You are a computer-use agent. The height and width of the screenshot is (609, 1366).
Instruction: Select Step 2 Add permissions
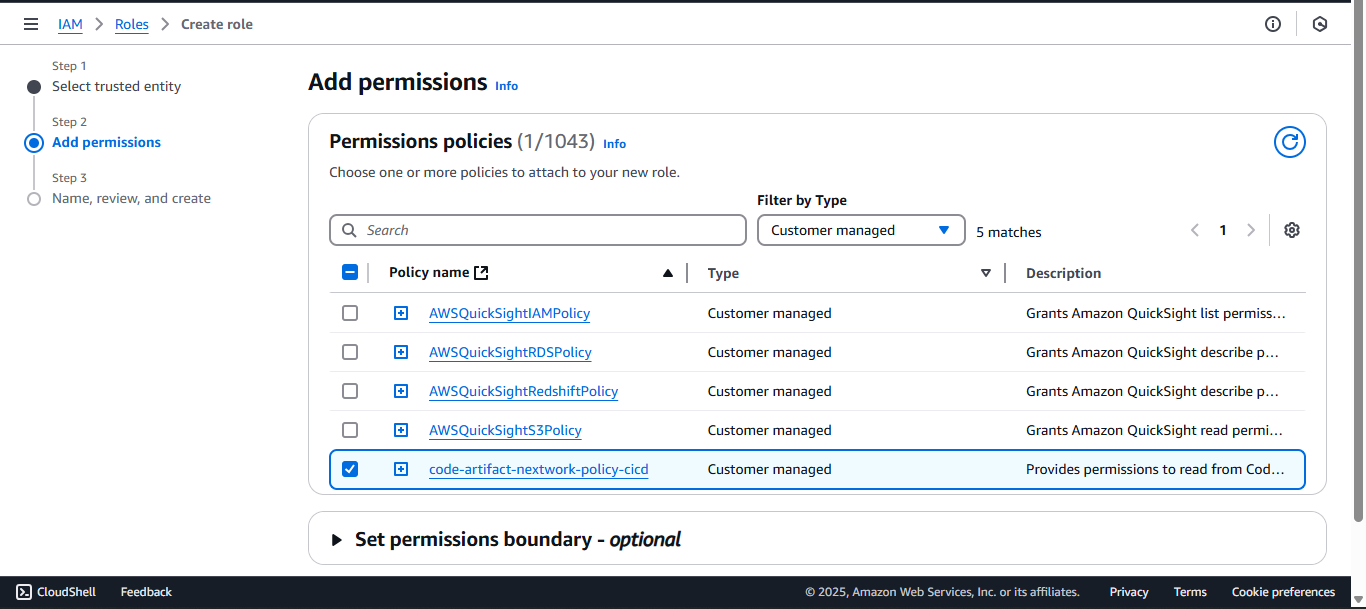(x=106, y=142)
